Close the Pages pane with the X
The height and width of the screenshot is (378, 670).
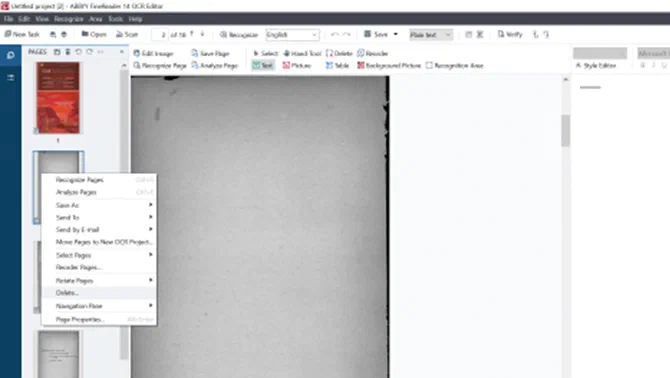pyautogui.click(x=122, y=52)
